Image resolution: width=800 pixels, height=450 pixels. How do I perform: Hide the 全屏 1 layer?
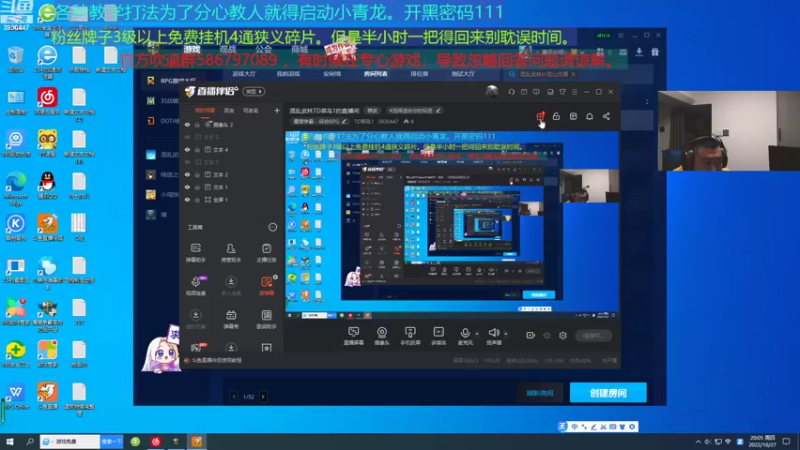tap(187, 199)
